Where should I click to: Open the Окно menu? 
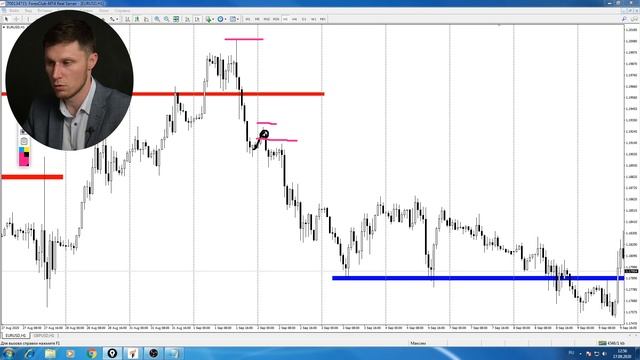tap(104, 11)
